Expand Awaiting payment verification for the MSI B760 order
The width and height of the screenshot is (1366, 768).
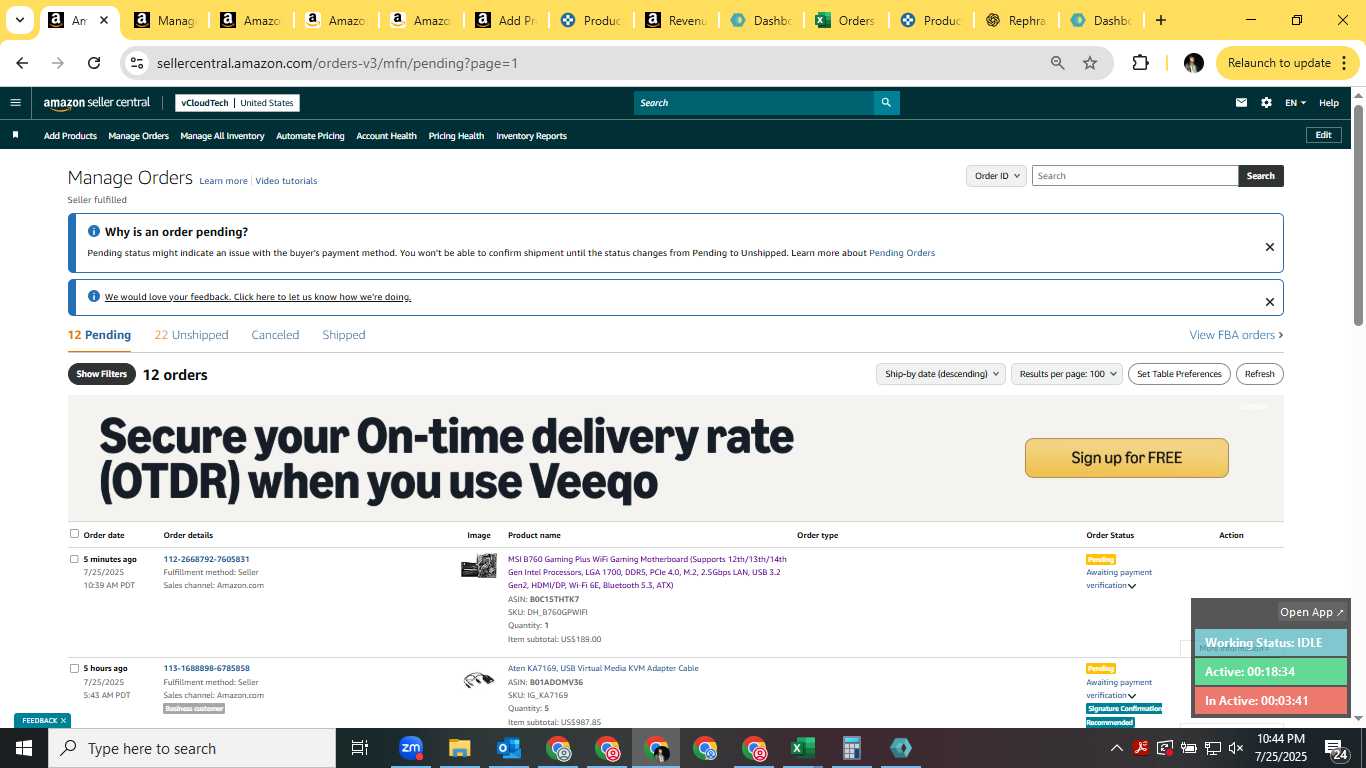click(1132, 586)
